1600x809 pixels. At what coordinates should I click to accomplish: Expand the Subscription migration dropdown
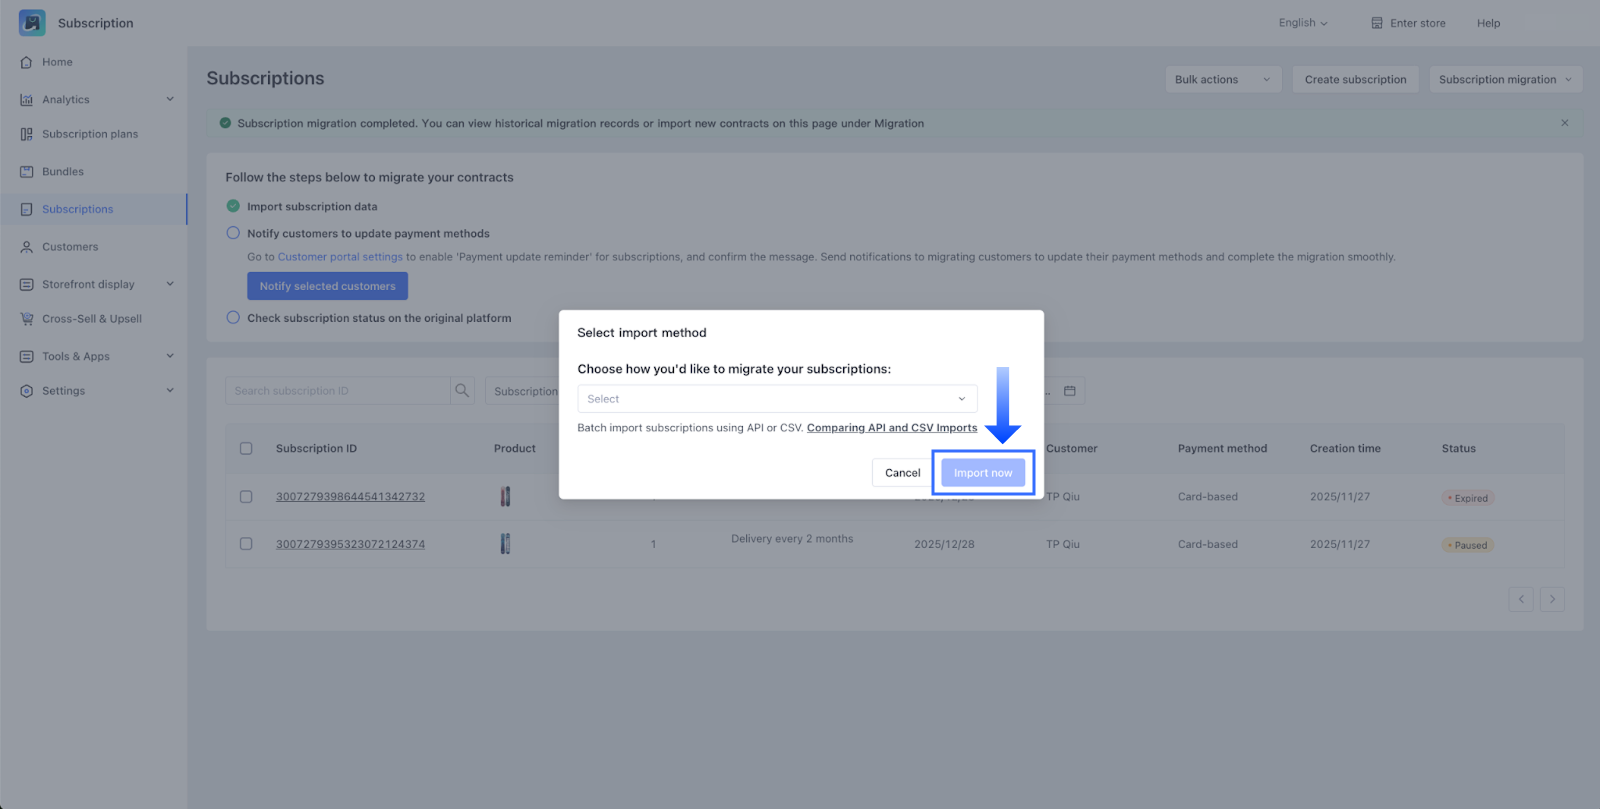pyautogui.click(x=1505, y=80)
